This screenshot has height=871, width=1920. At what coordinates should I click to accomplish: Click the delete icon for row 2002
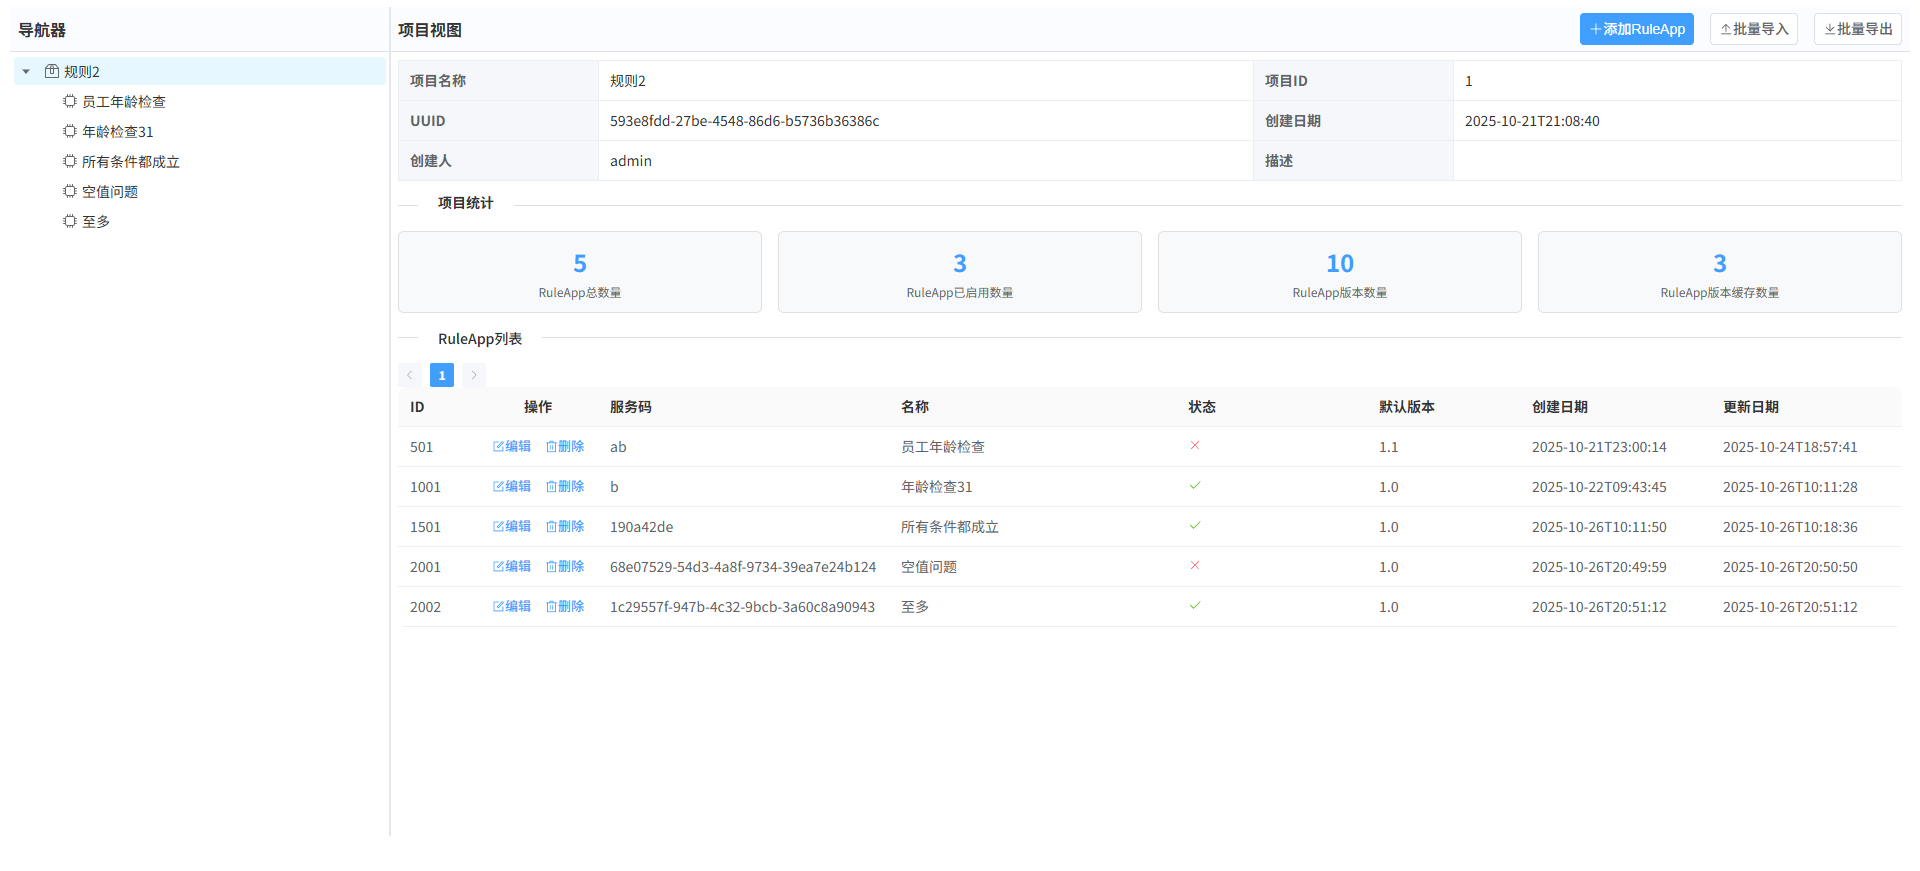pos(551,607)
